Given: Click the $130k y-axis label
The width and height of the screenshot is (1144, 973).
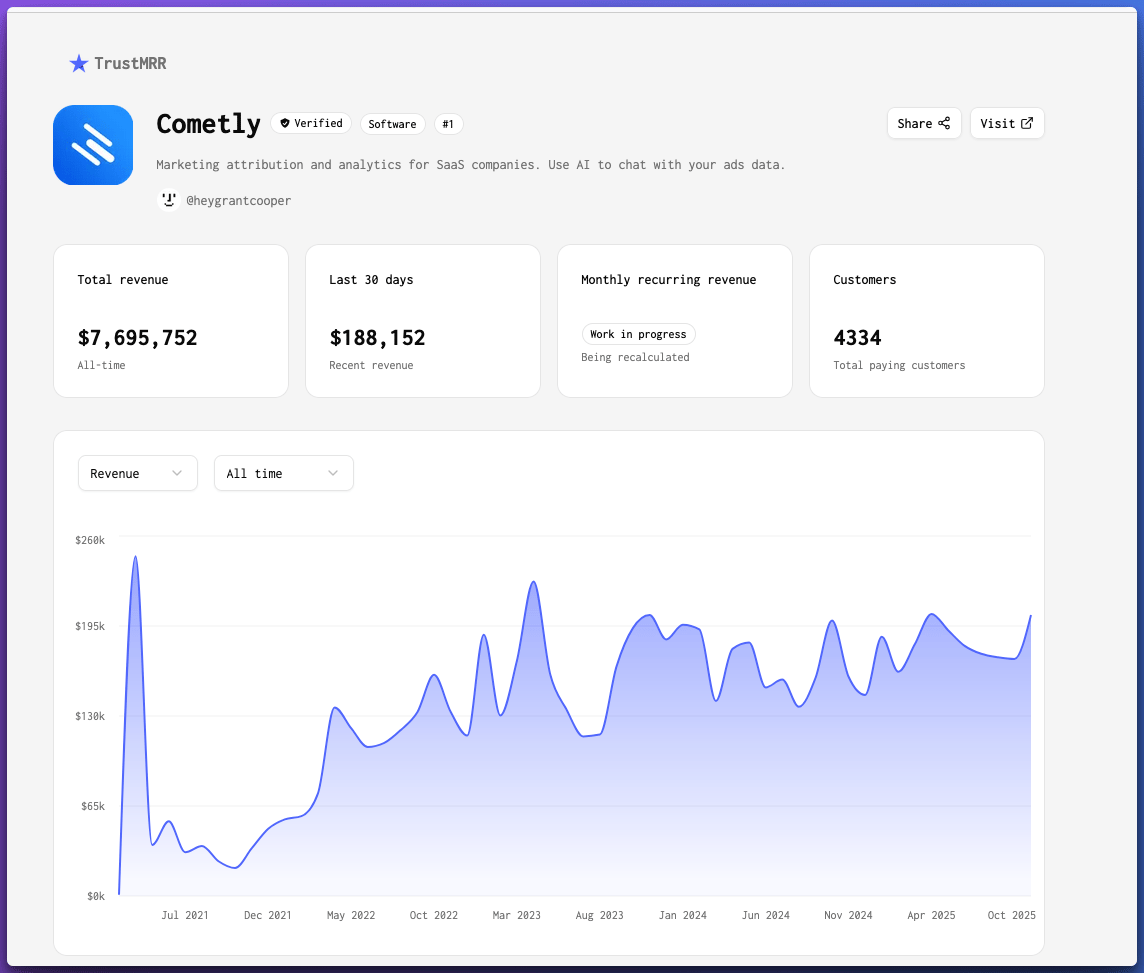Looking at the screenshot, I should pos(90,716).
